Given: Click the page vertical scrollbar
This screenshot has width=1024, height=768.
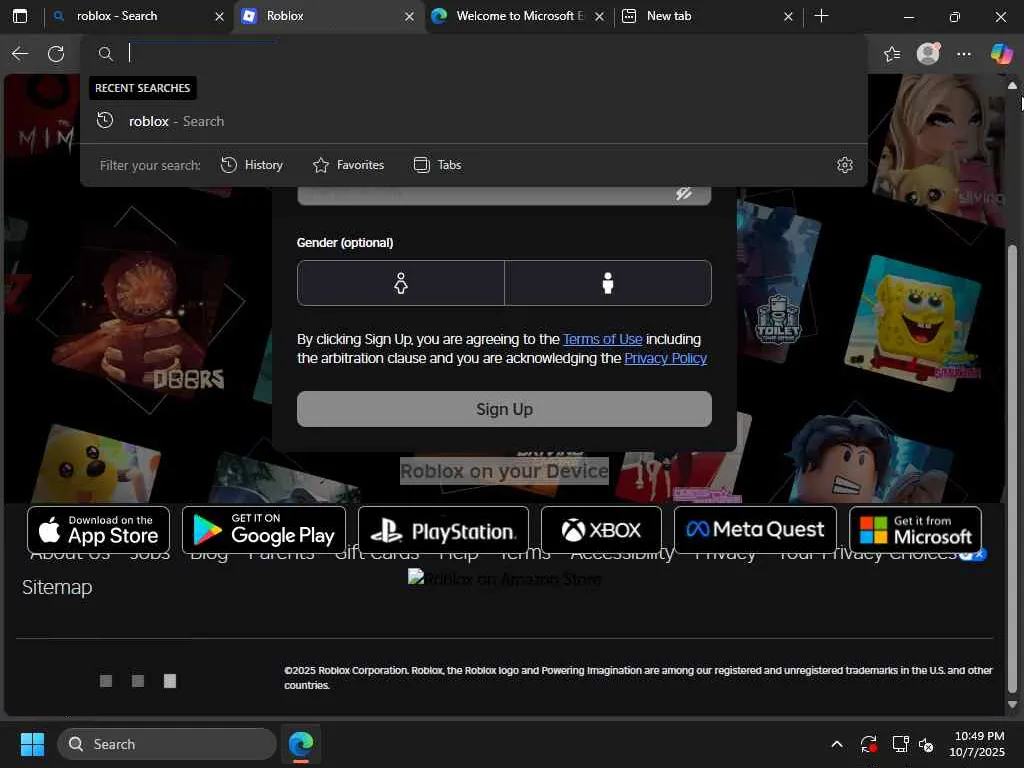Looking at the screenshot, I should (x=1012, y=468).
